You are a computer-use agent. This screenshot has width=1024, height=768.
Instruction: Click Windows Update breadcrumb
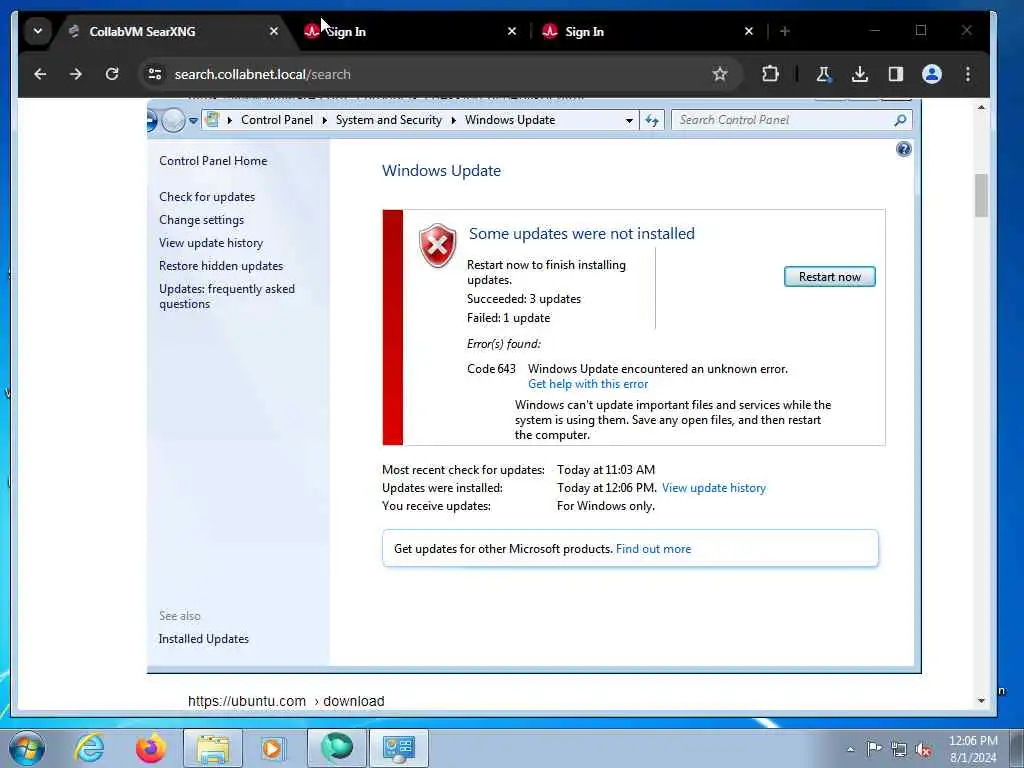point(510,120)
